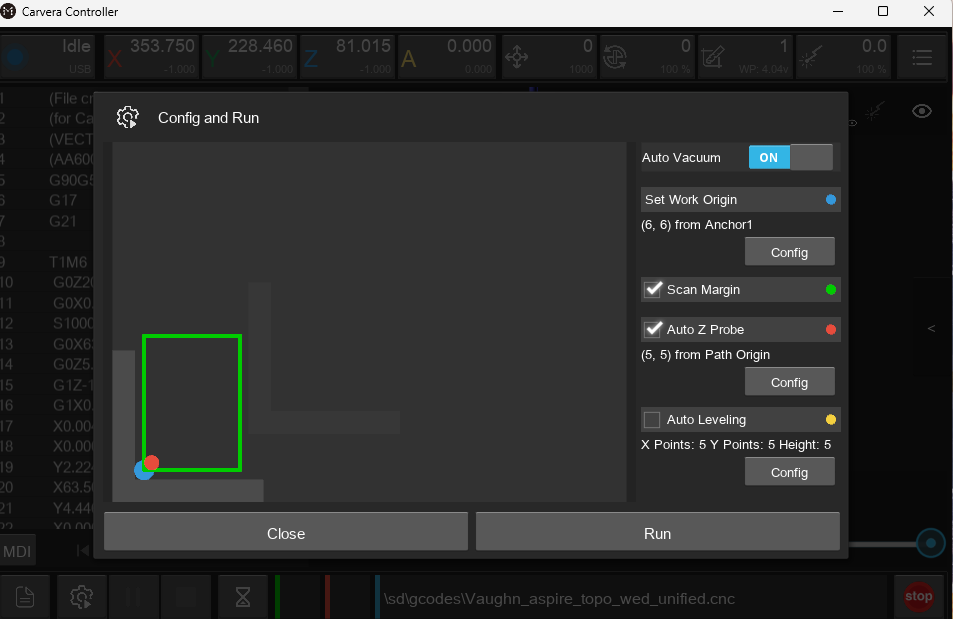Click the blue slider handle on the right
This screenshot has width=953, height=619.
tap(930, 543)
